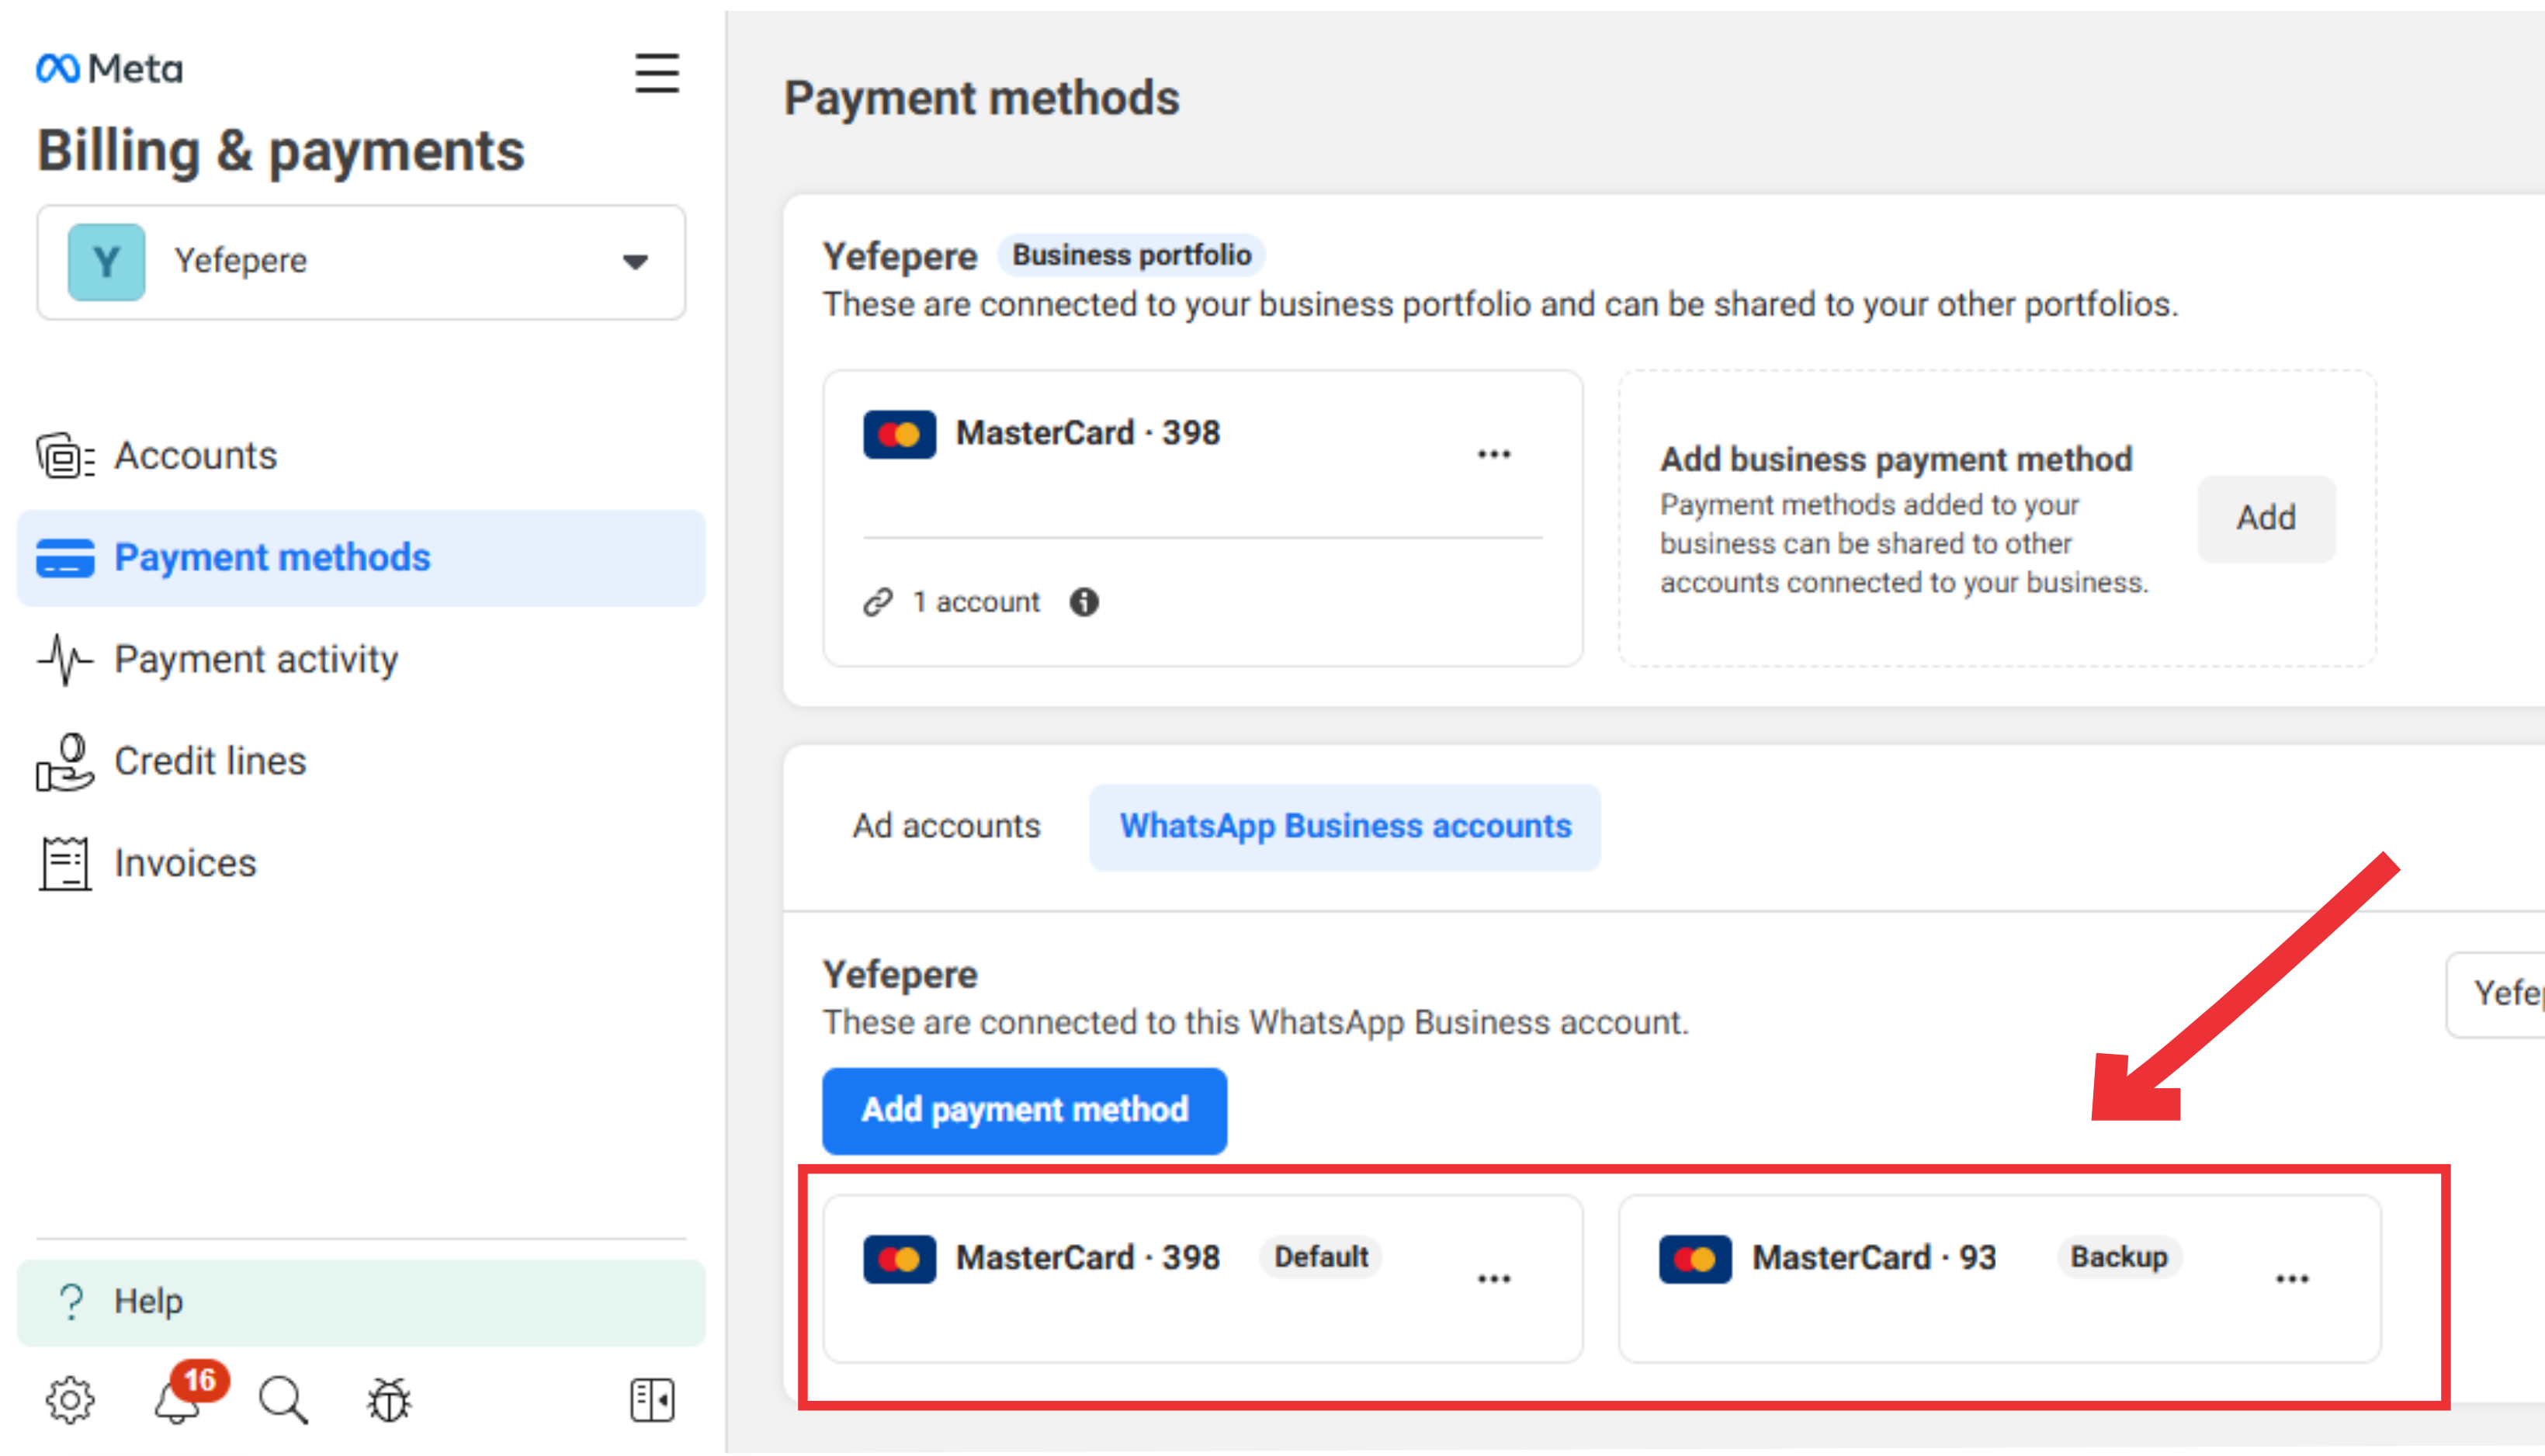
Task: Click the Meta logo
Action: [110, 69]
